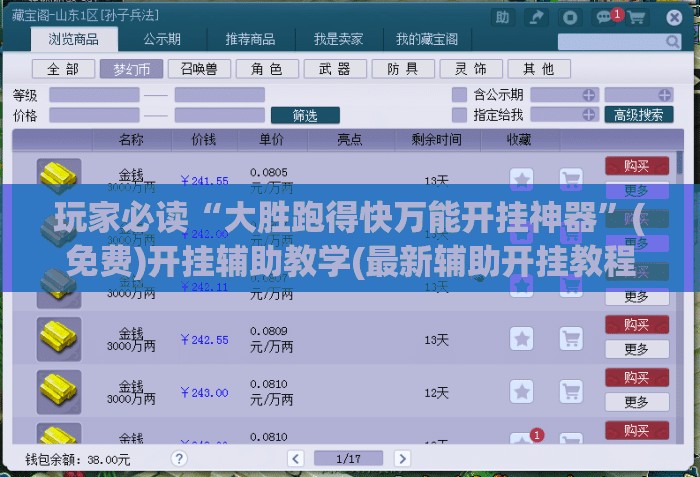Click the maximum 价格 input field
Screen dimensions: 700x477
(x=220, y=115)
